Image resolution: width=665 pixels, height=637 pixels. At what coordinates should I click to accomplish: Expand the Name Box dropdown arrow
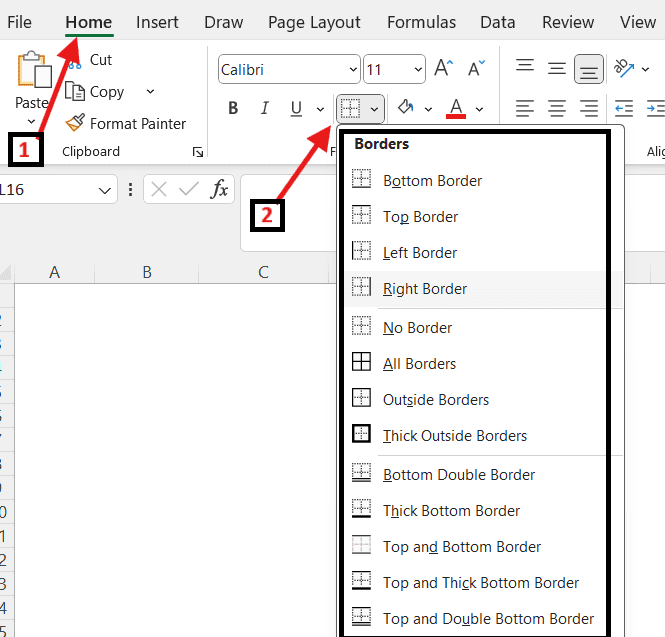[105, 190]
